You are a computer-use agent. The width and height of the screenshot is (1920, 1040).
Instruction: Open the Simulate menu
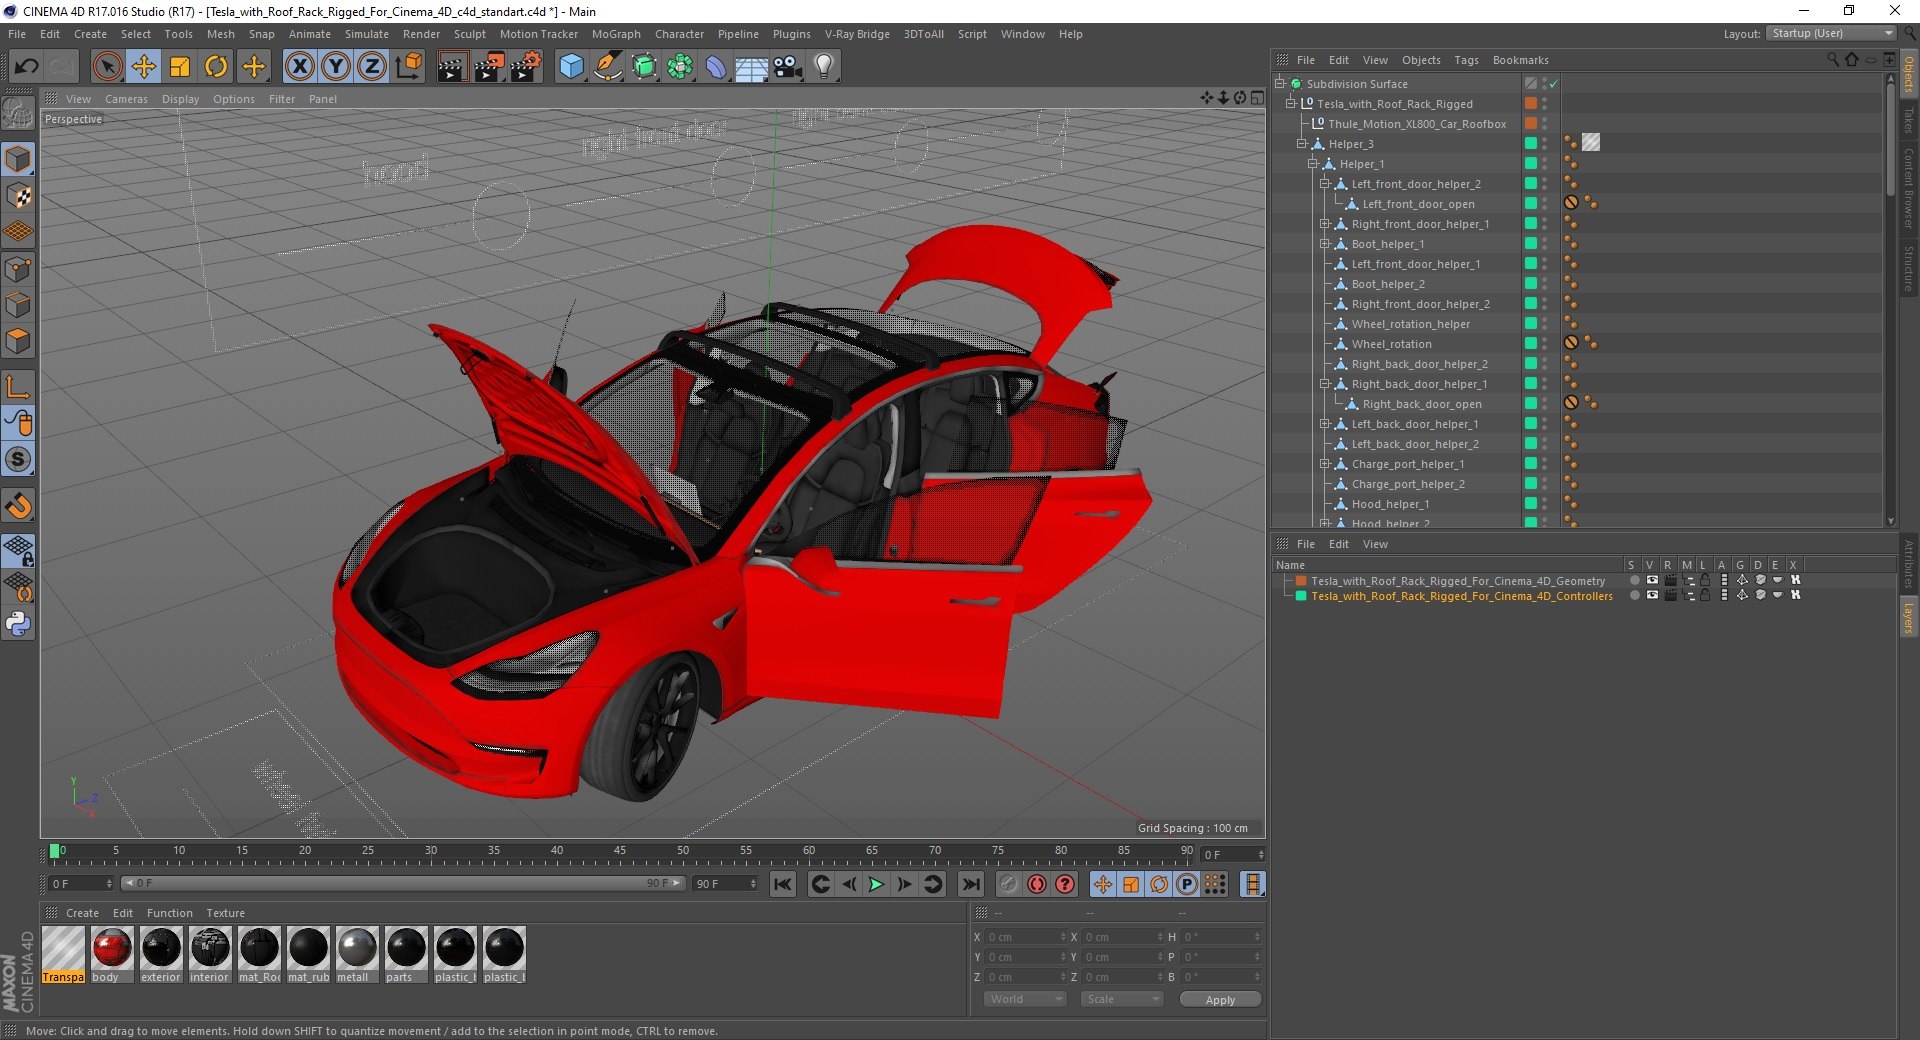click(366, 34)
